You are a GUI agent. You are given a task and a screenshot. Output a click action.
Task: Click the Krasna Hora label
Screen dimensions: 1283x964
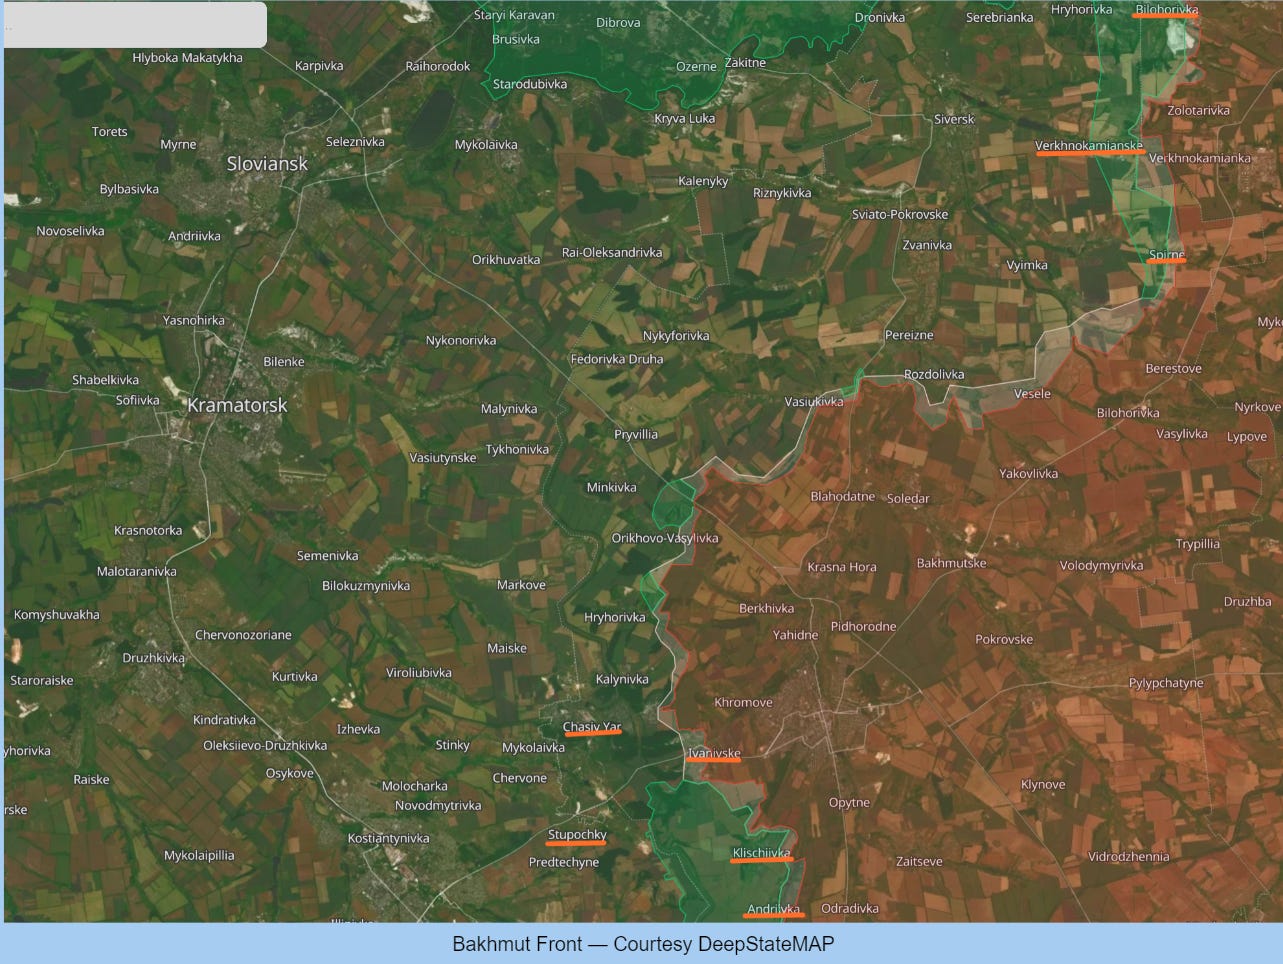(x=842, y=567)
